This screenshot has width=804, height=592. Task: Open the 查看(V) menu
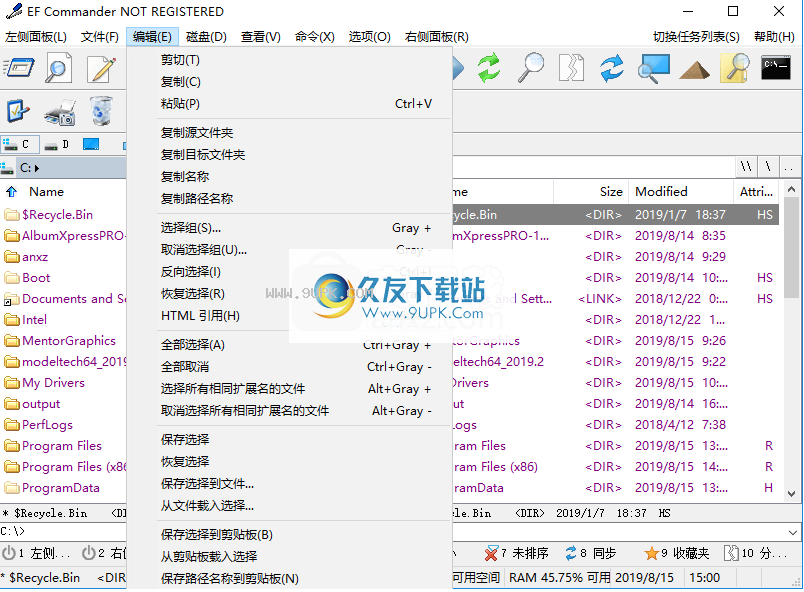tap(260, 37)
